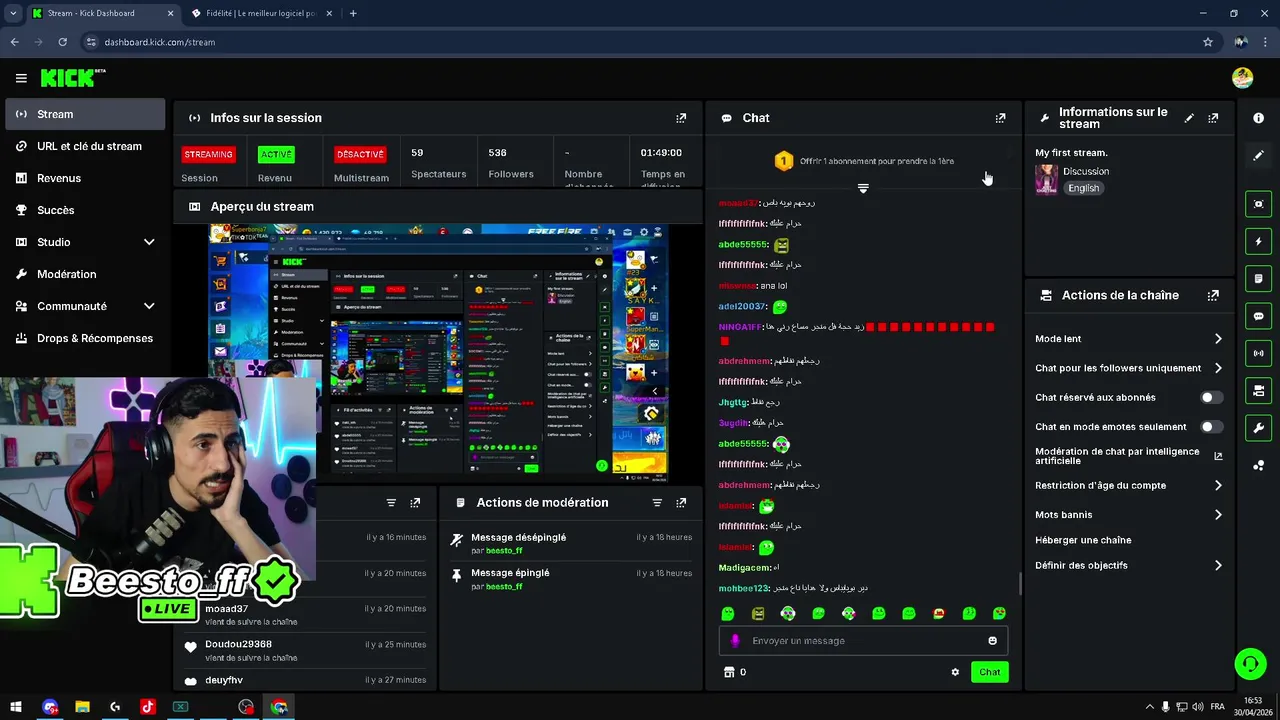The width and height of the screenshot is (1280, 720).
Task: Click the pencil icon in the right sidebar
Action: (x=1258, y=155)
